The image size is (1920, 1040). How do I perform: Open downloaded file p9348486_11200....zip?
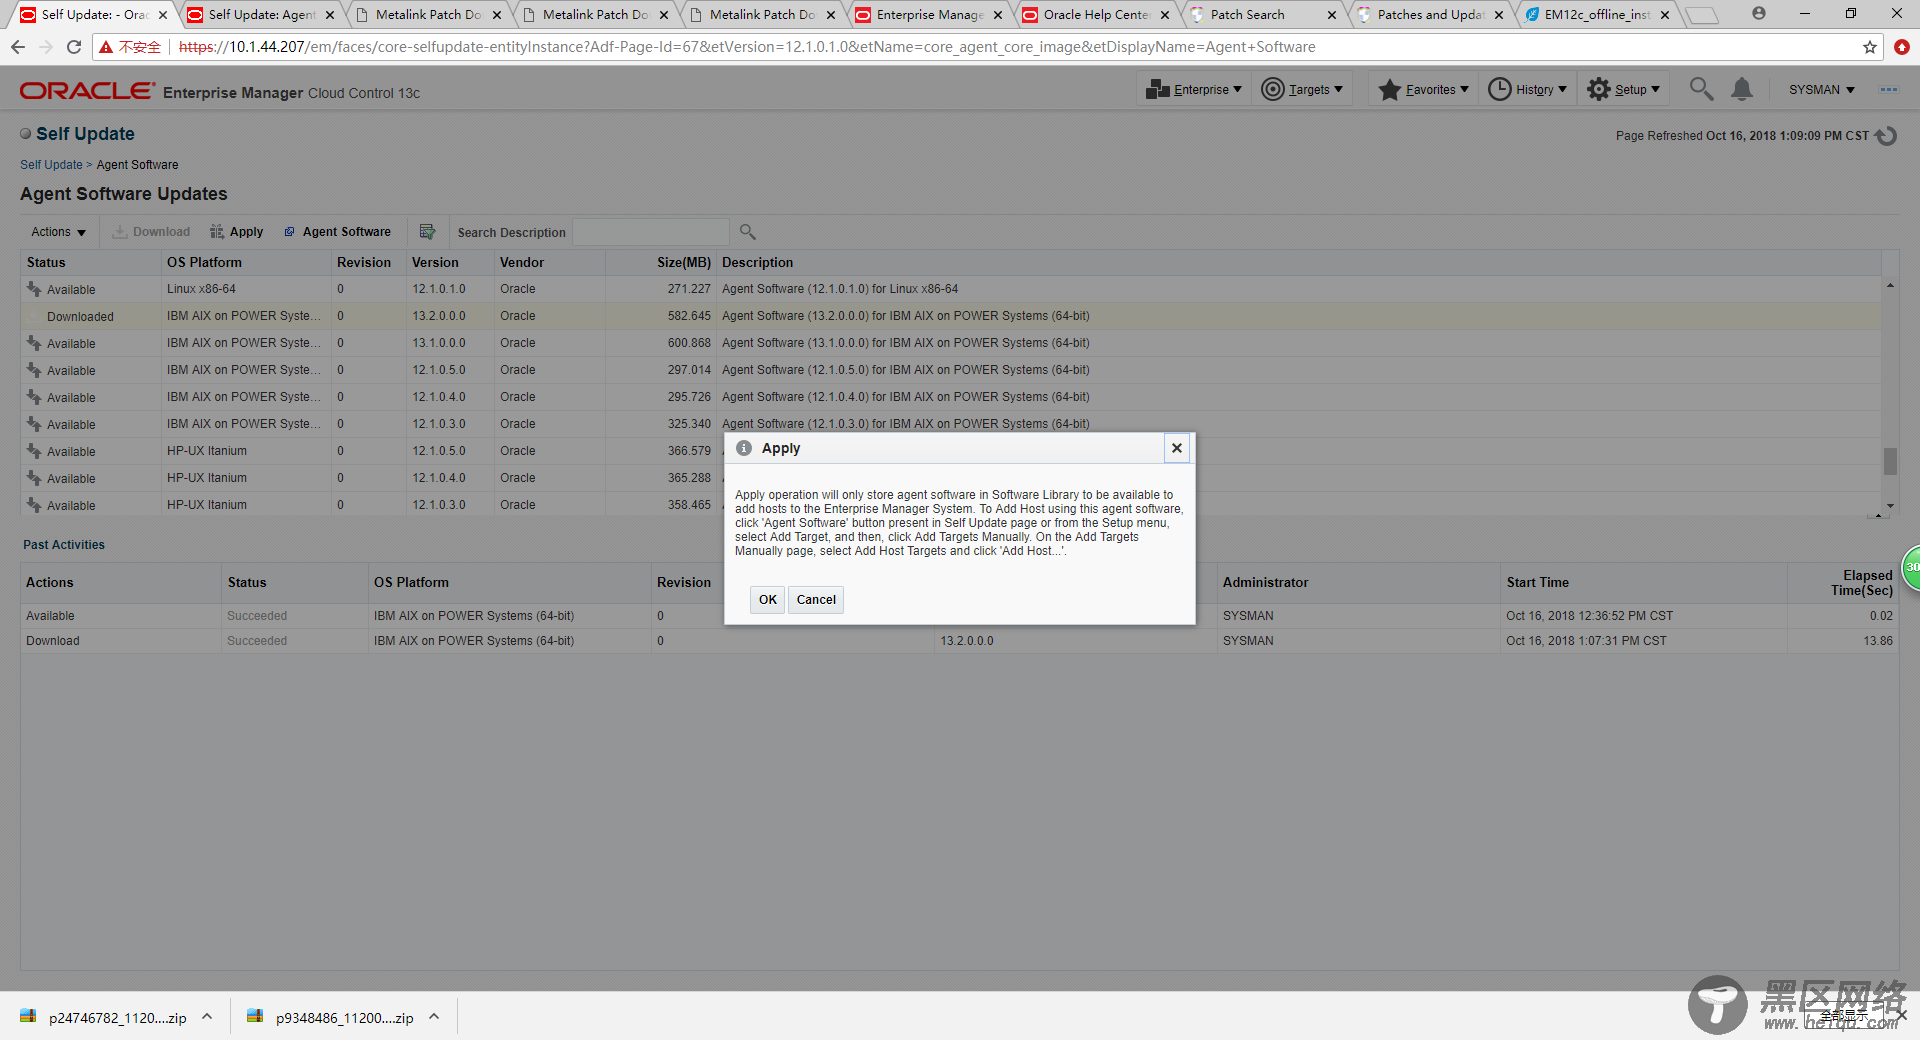coord(330,1017)
